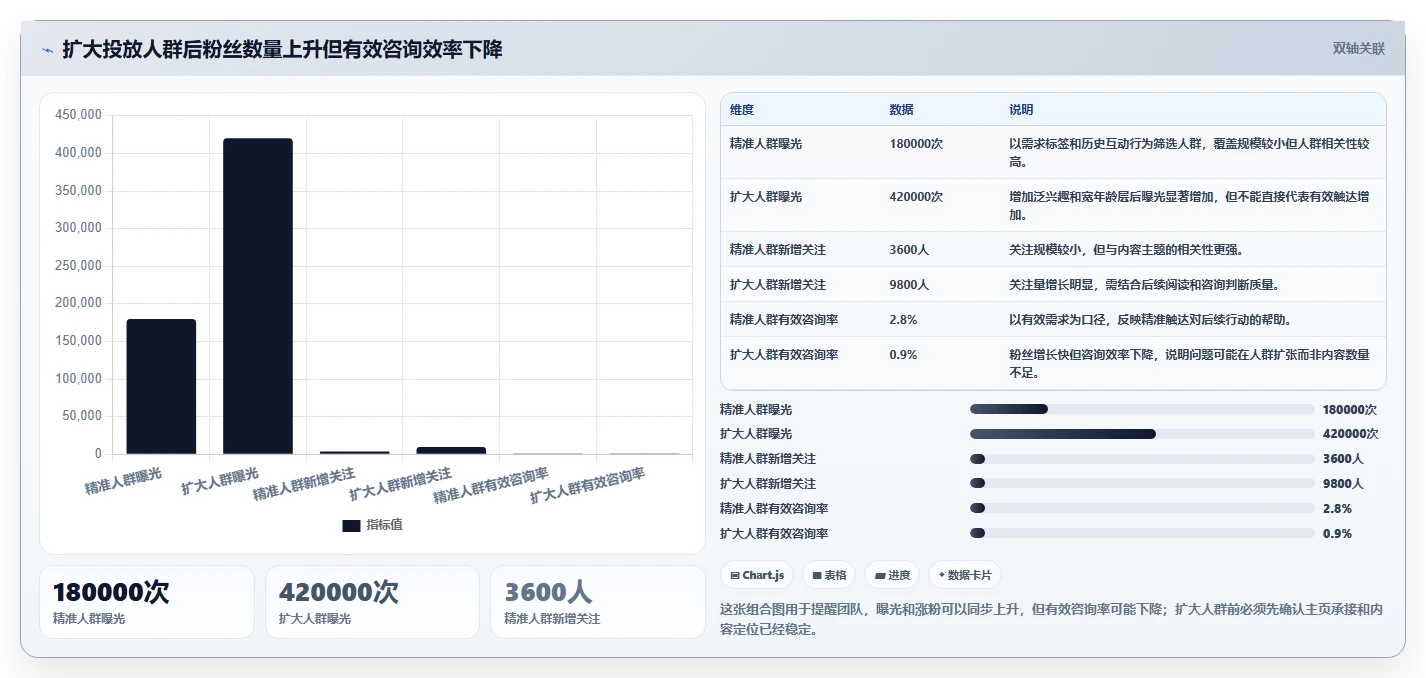1426x678 pixels.
Task: Click table cell 9800人
Action: (x=909, y=285)
